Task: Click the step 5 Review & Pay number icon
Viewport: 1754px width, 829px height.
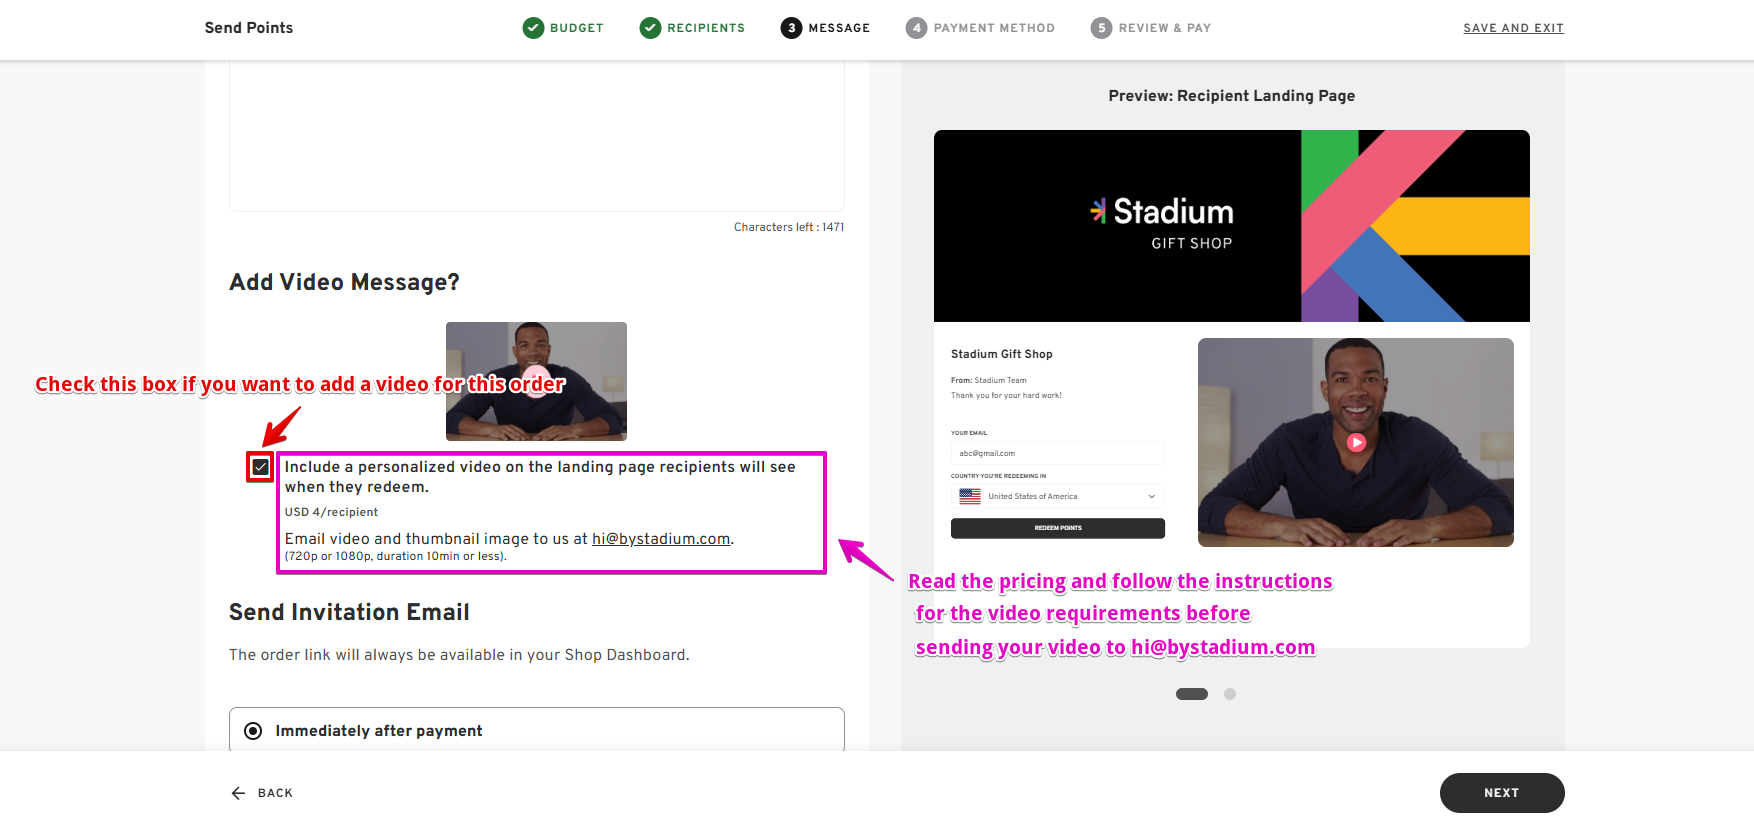Action: tap(1101, 28)
